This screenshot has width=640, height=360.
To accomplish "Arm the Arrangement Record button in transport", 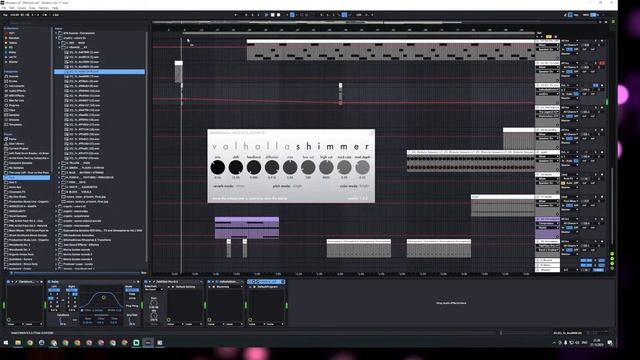I will (279, 15).
